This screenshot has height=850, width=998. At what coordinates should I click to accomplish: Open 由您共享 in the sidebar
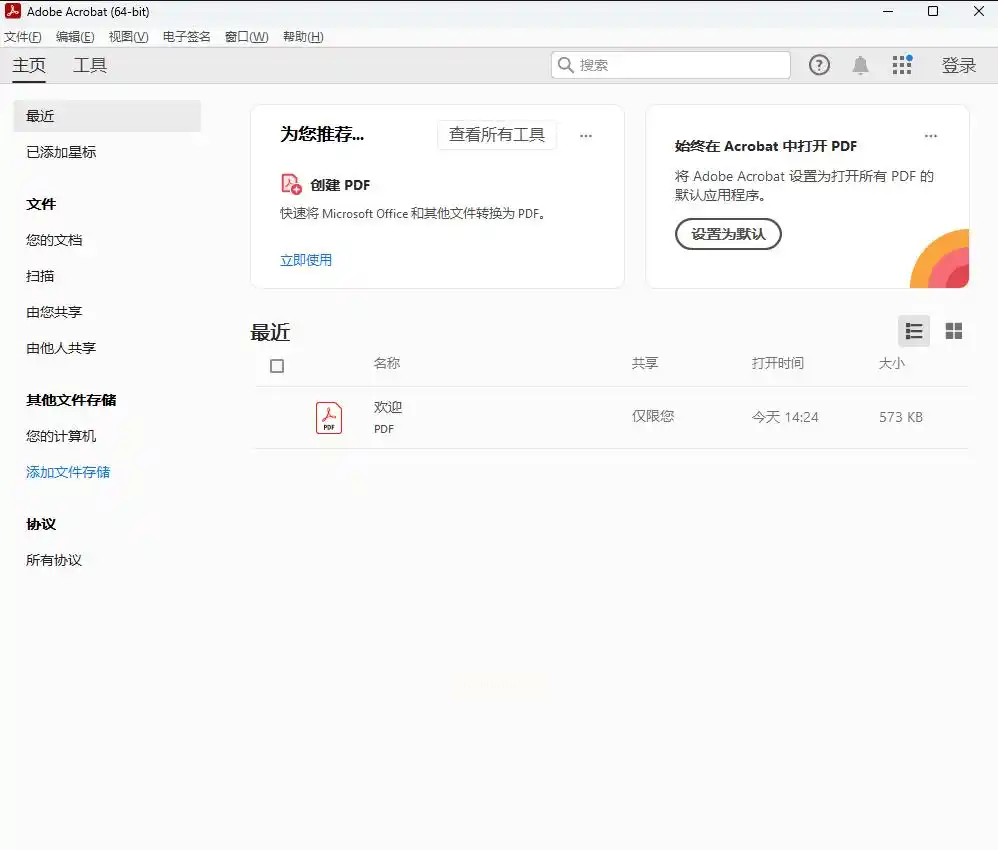point(54,312)
